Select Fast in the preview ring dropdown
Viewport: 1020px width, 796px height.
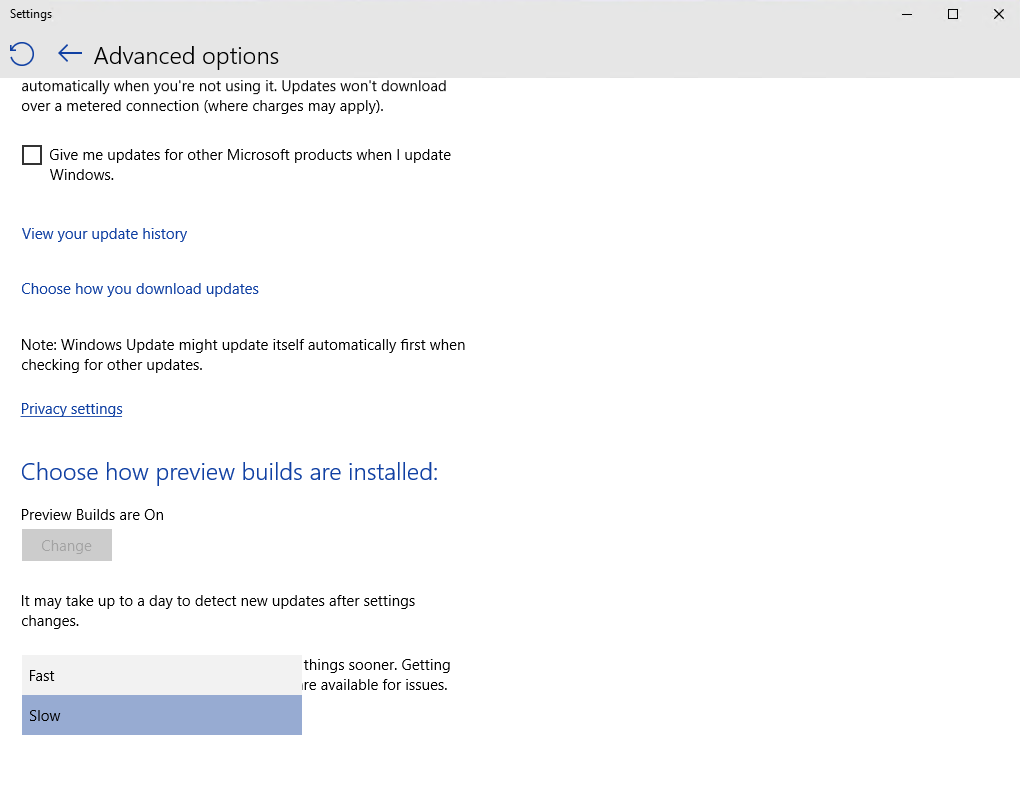click(x=161, y=676)
